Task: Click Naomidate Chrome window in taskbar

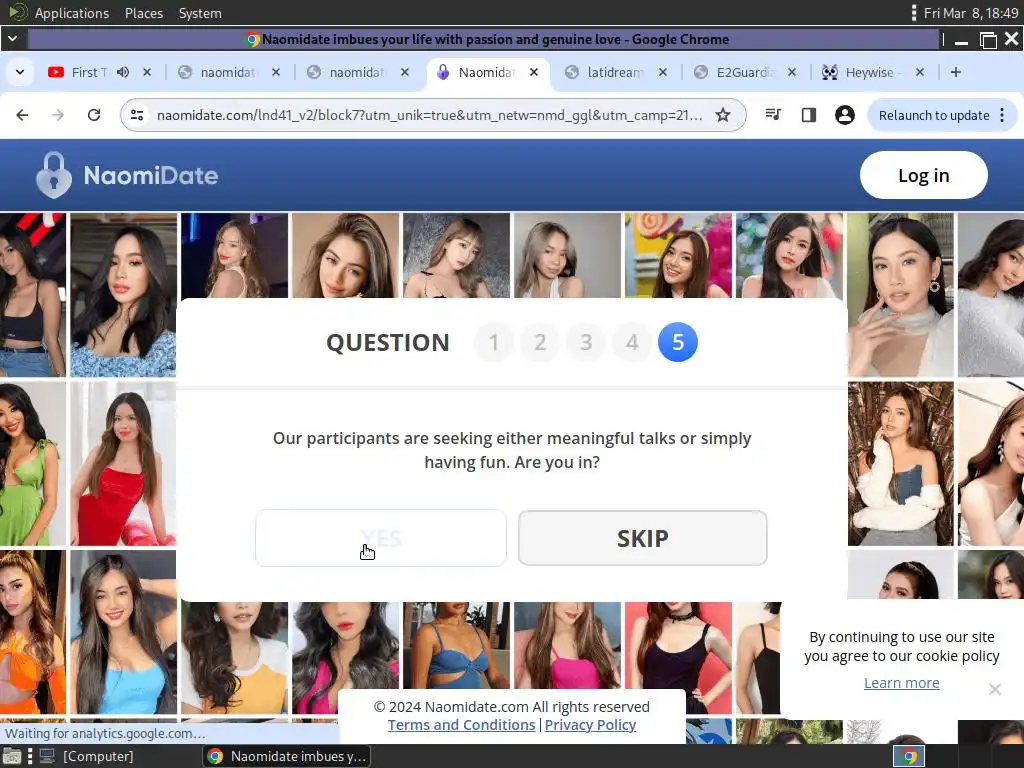Action: (287, 756)
